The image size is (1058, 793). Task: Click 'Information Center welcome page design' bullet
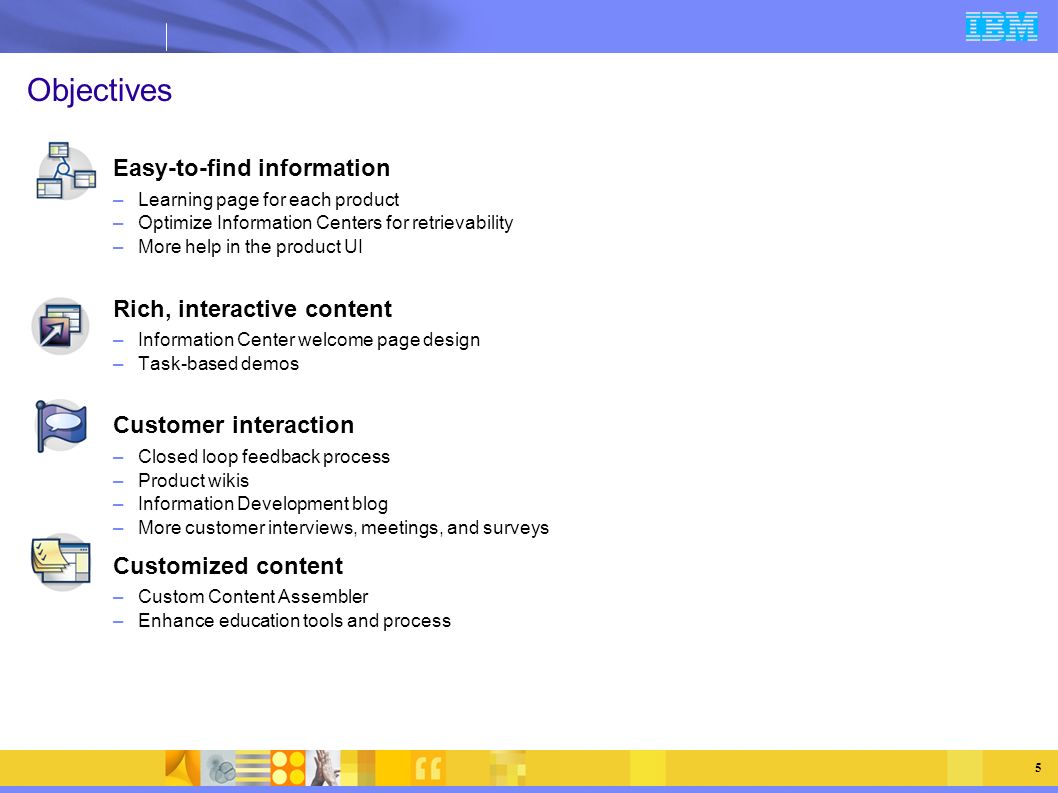click(x=309, y=339)
